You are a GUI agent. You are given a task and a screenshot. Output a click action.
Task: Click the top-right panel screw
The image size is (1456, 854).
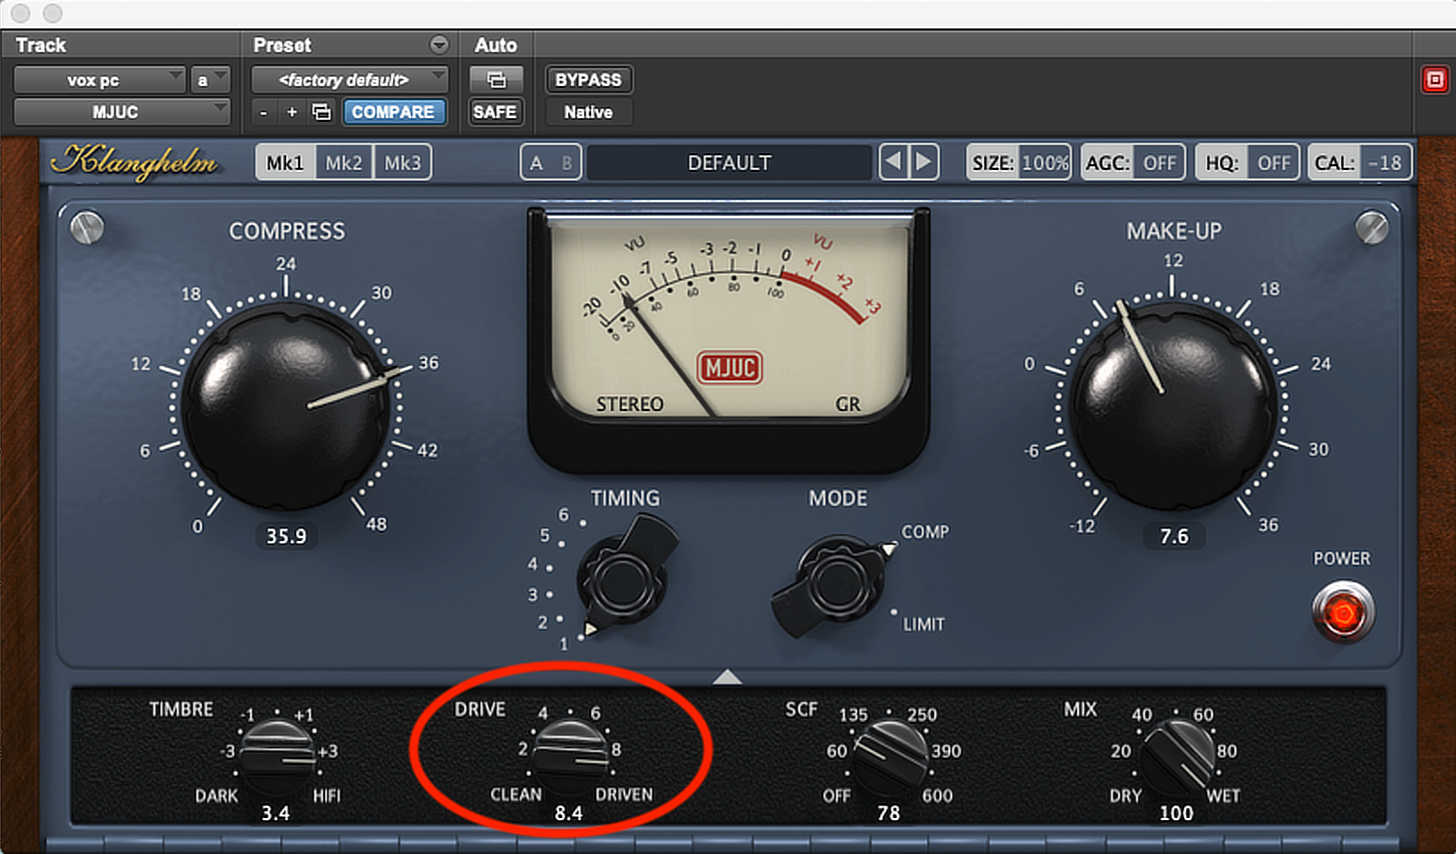coord(1371,227)
